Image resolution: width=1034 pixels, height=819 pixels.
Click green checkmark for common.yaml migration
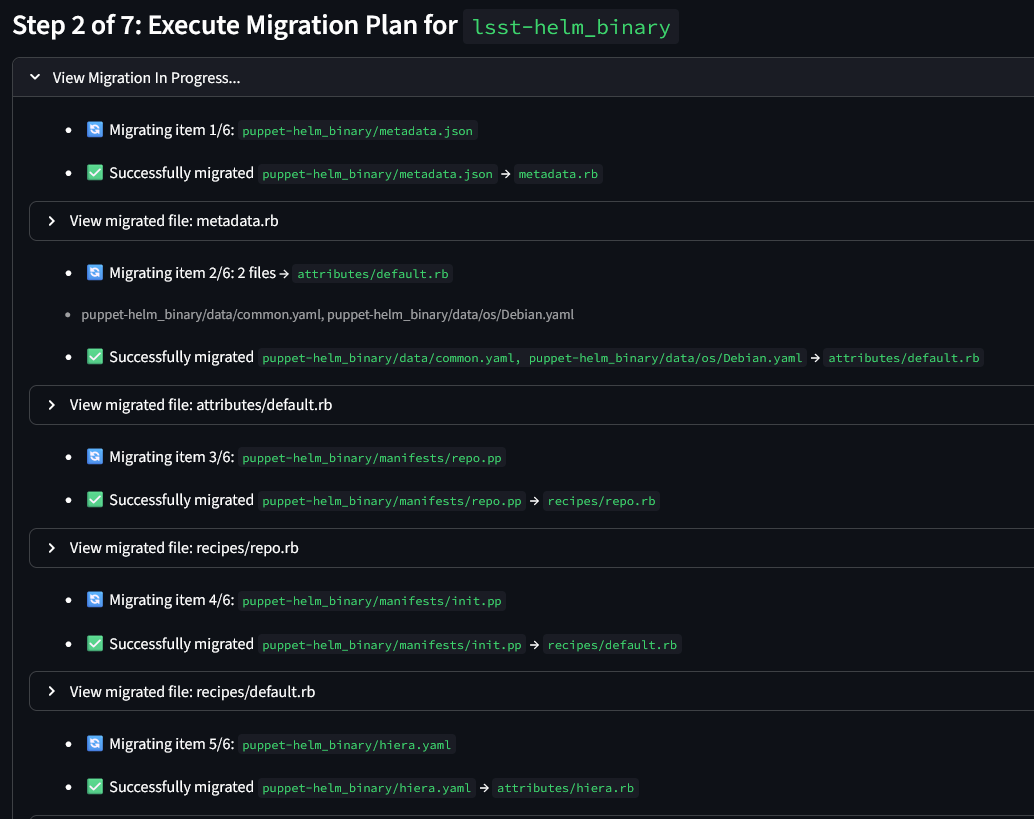tap(95, 357)
